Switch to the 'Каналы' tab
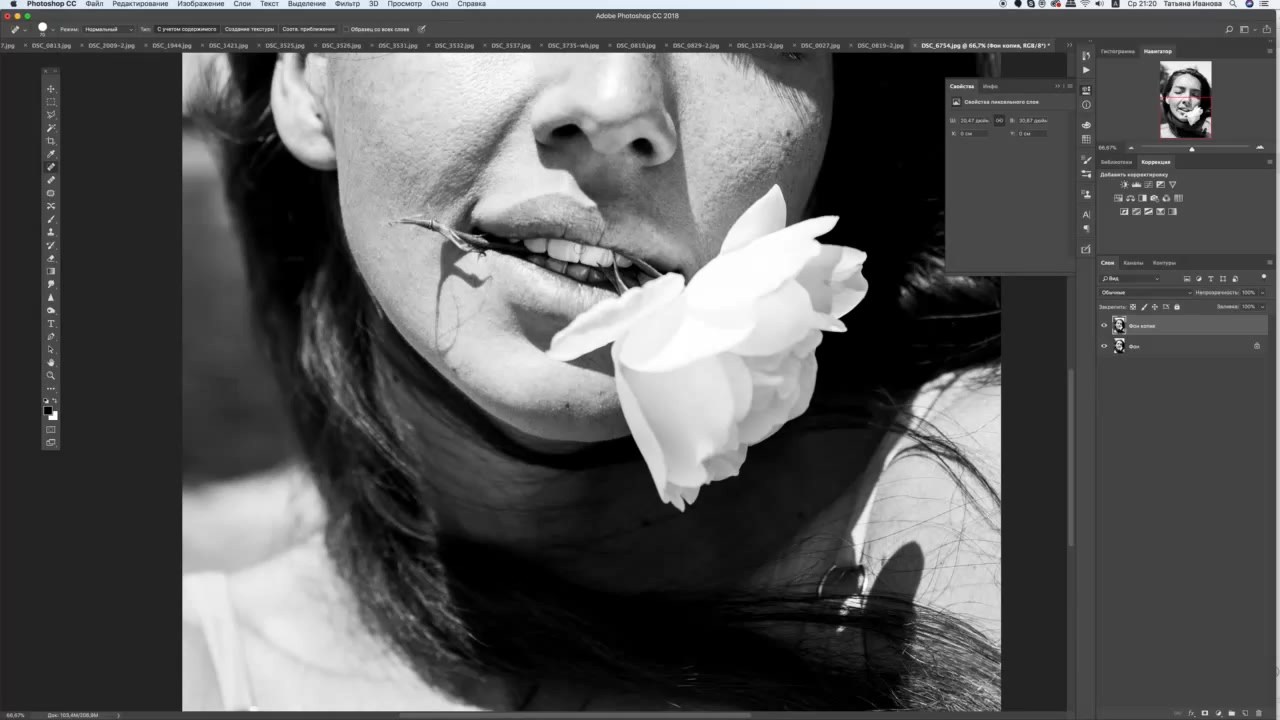 coord(1133,263)
